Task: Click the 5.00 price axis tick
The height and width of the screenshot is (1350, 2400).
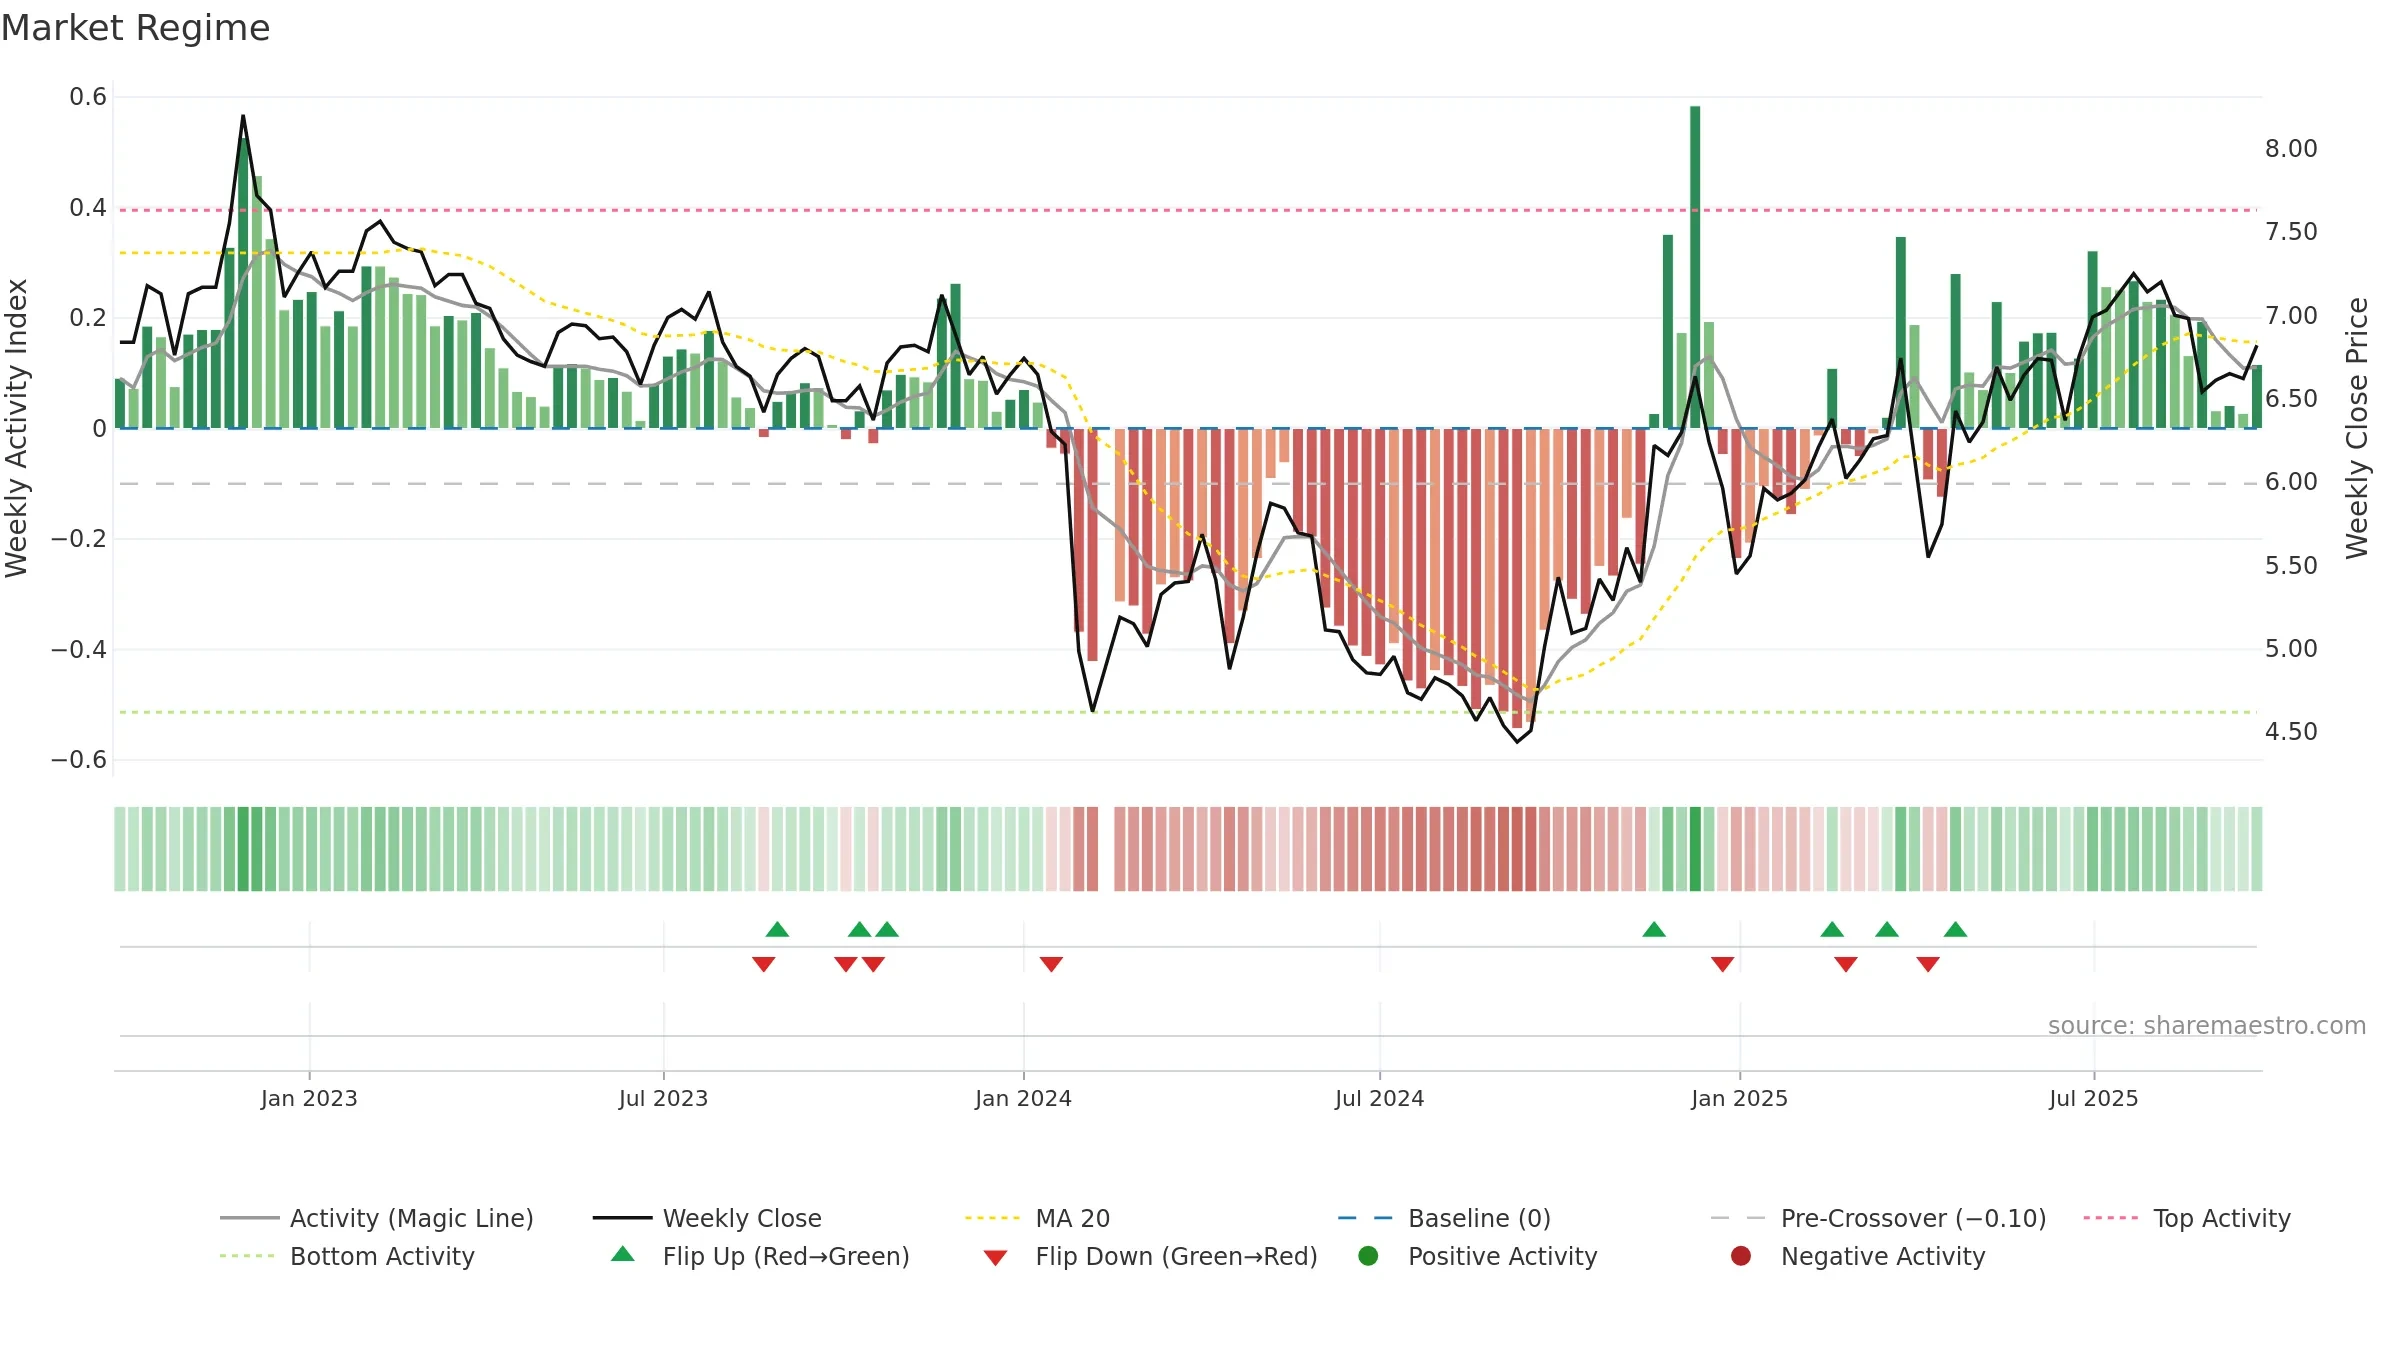Action: (2291, 649)
